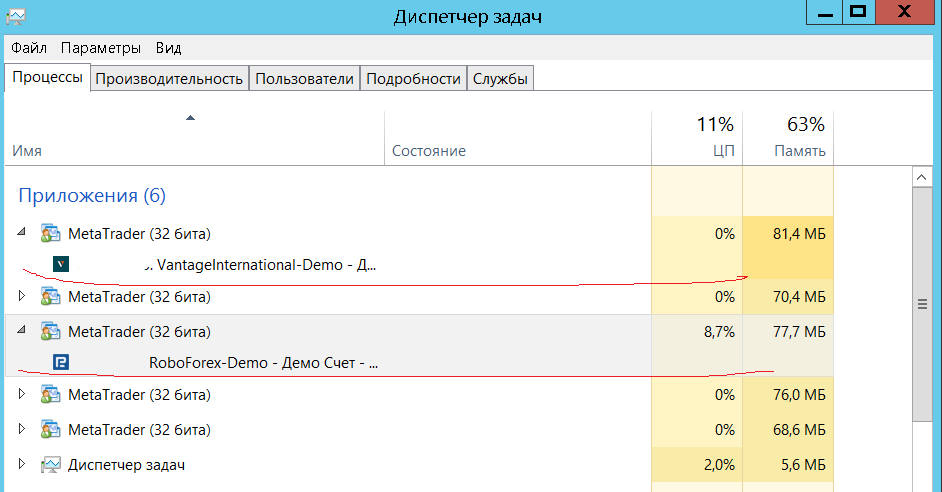
Task: Open the Вид menu
Action: [168, 47]
